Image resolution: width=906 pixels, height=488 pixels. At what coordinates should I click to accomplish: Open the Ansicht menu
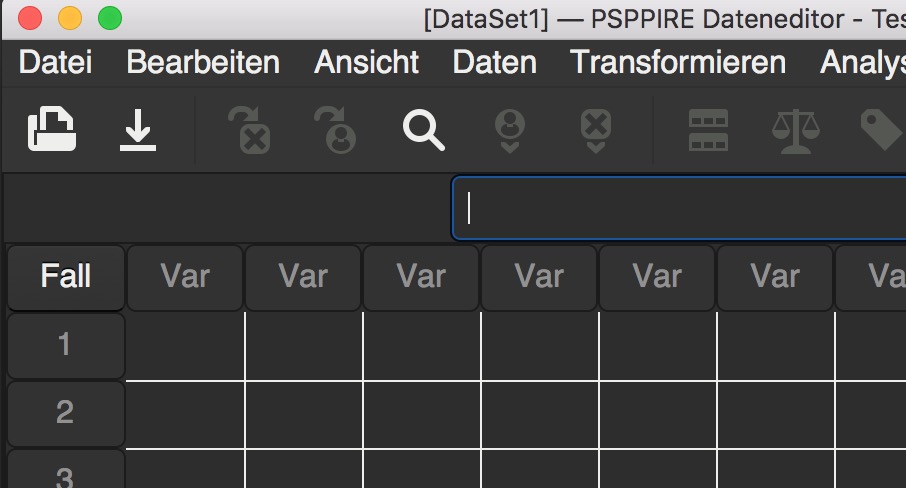tap(366, 62)
